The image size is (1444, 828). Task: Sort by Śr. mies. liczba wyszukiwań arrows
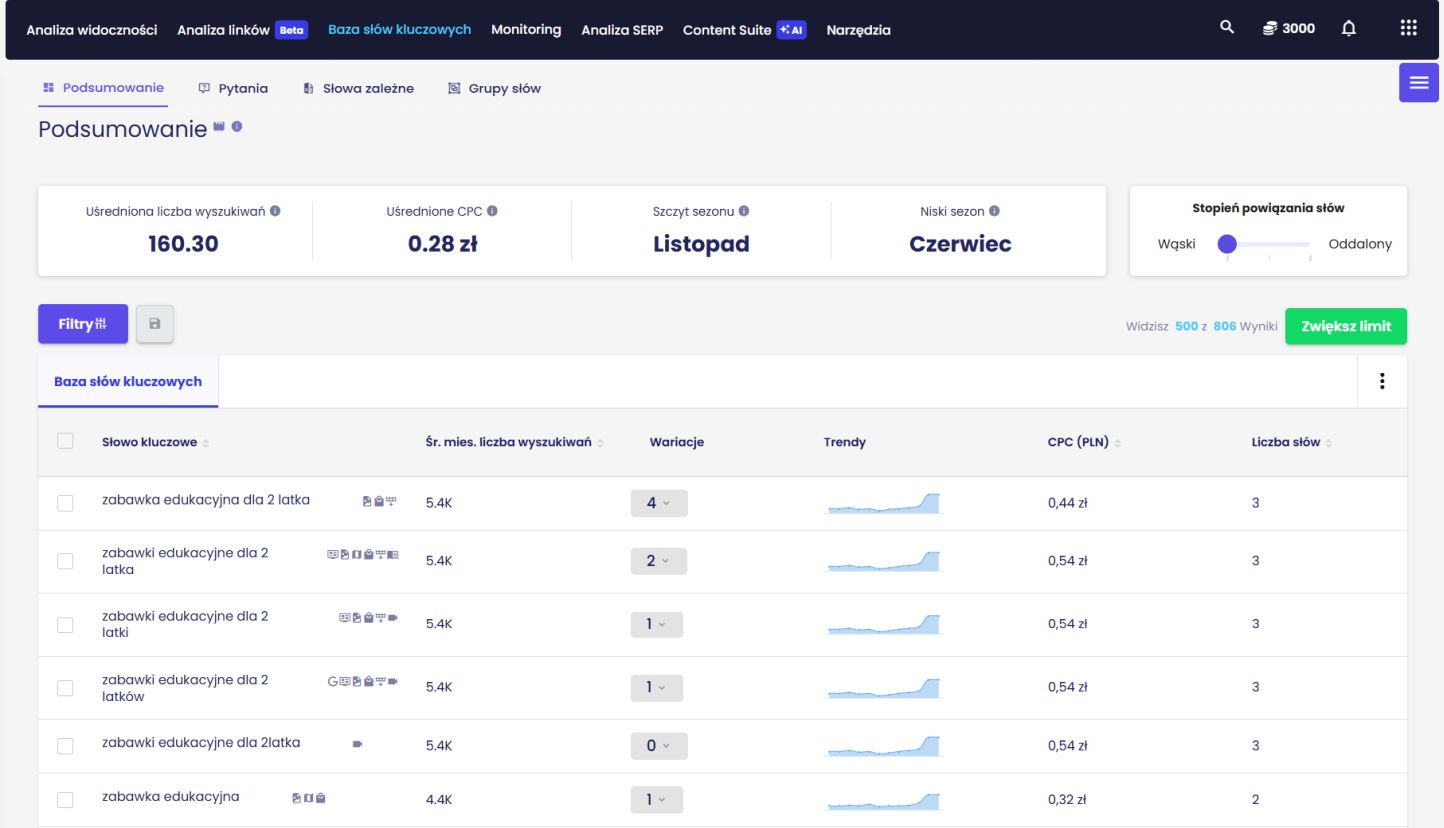coord(600,443)
